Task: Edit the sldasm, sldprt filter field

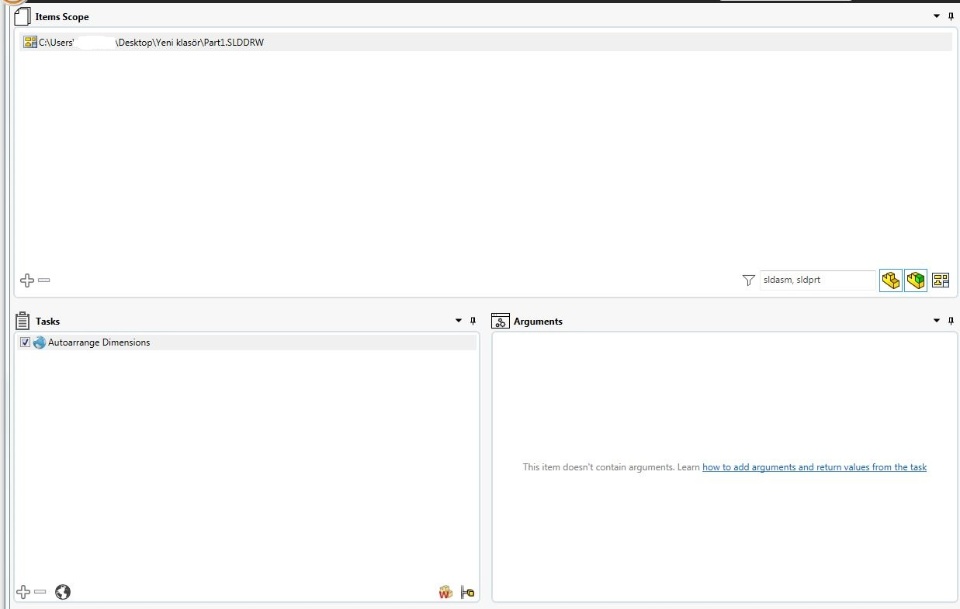Action: [817, 280]
